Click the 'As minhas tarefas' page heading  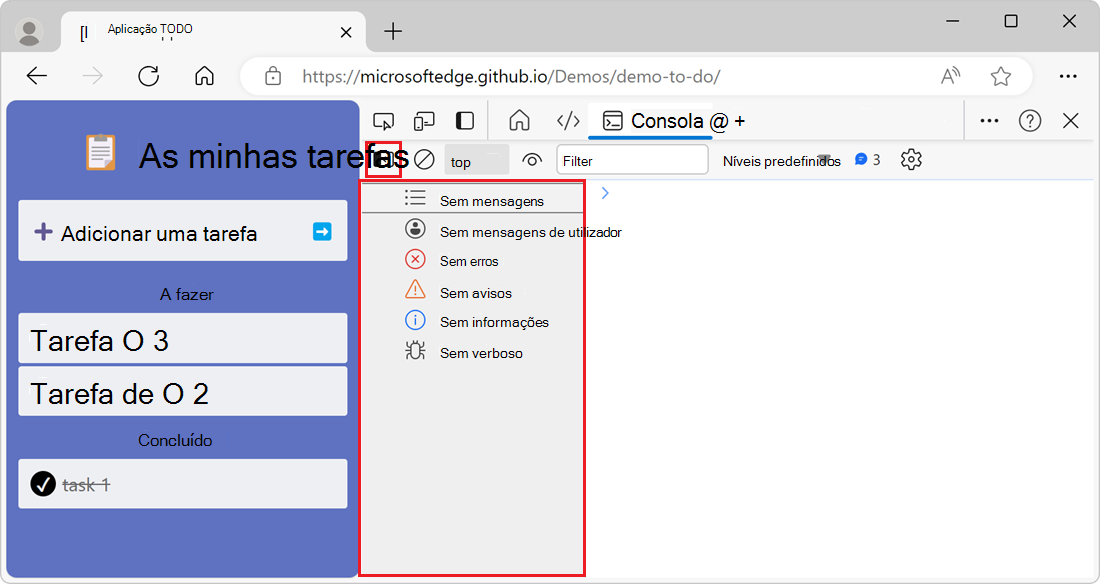274,155
